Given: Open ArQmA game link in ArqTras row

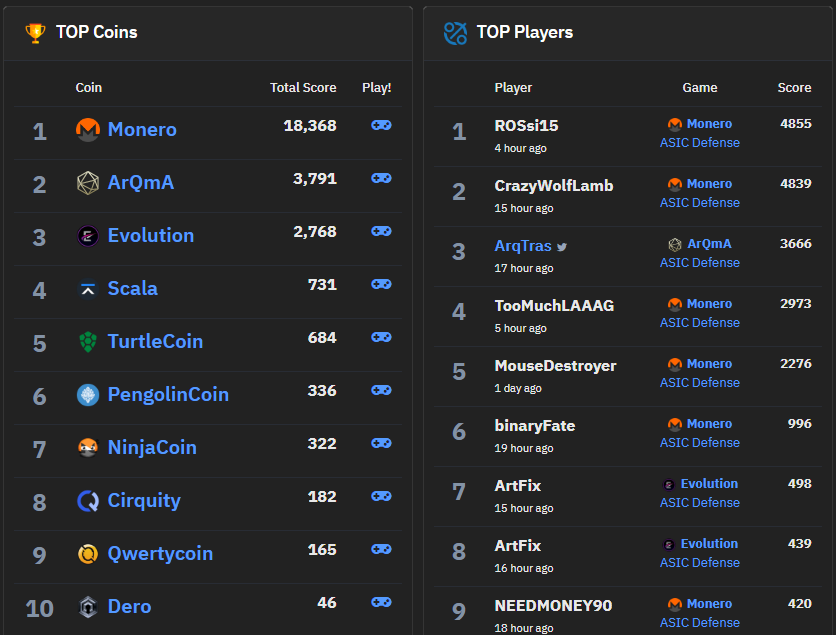Looking at the screenshot, I should pos(709,244).
